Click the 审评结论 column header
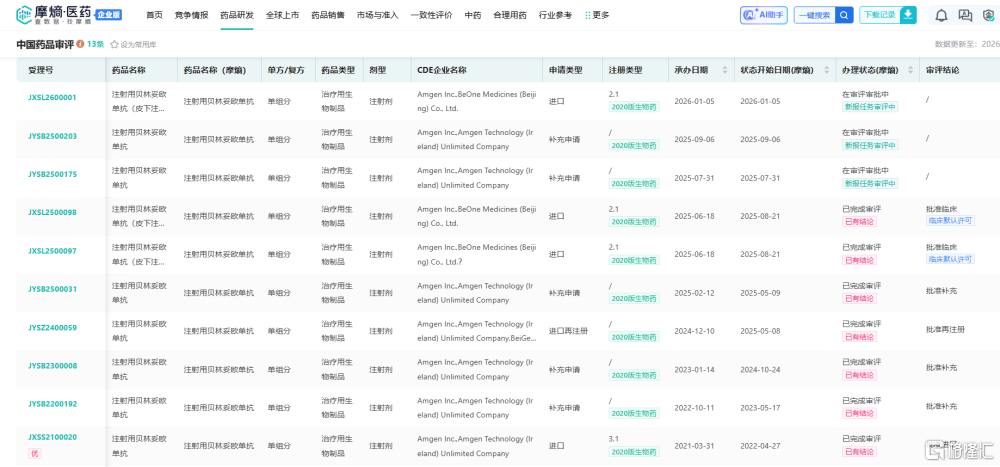 [x=943, y=70]
